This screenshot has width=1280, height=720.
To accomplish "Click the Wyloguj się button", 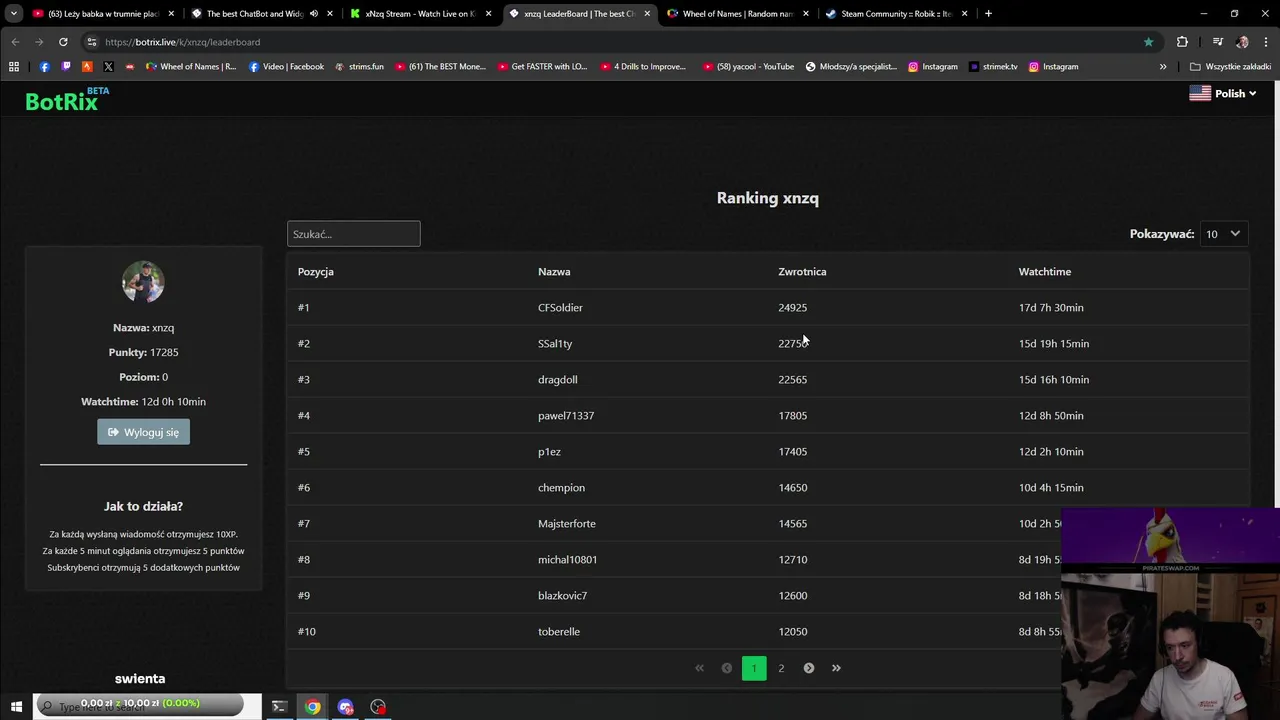I will click(x=143, y=432).
